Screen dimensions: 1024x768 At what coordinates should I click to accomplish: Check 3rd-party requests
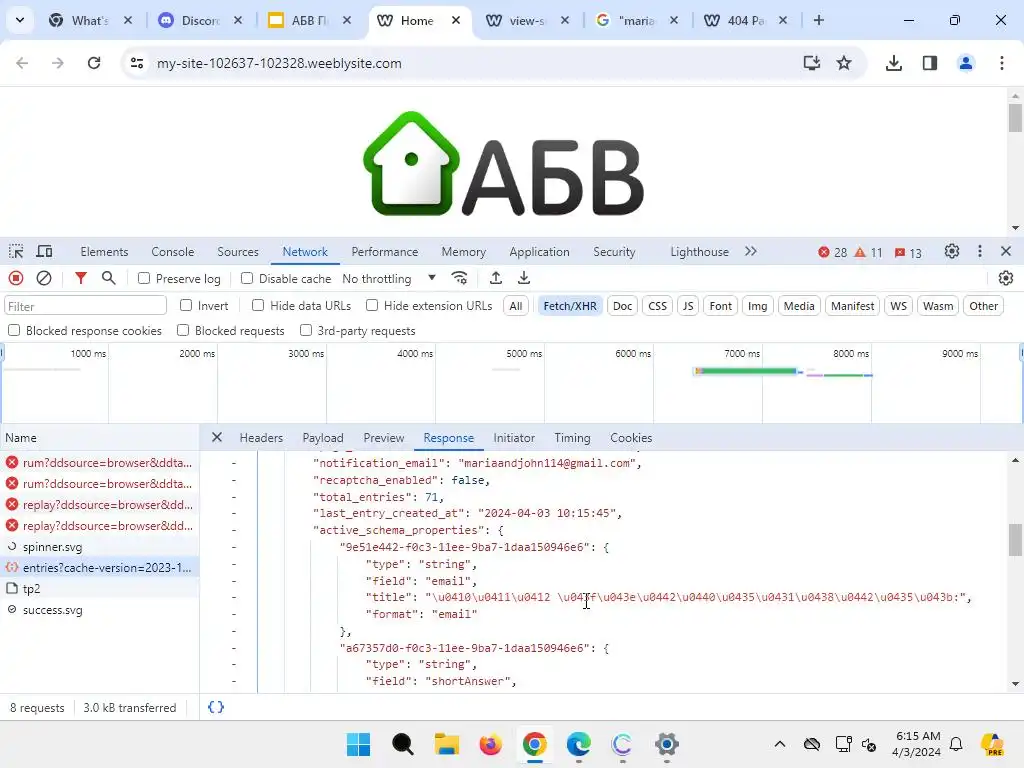coord(306,330)
